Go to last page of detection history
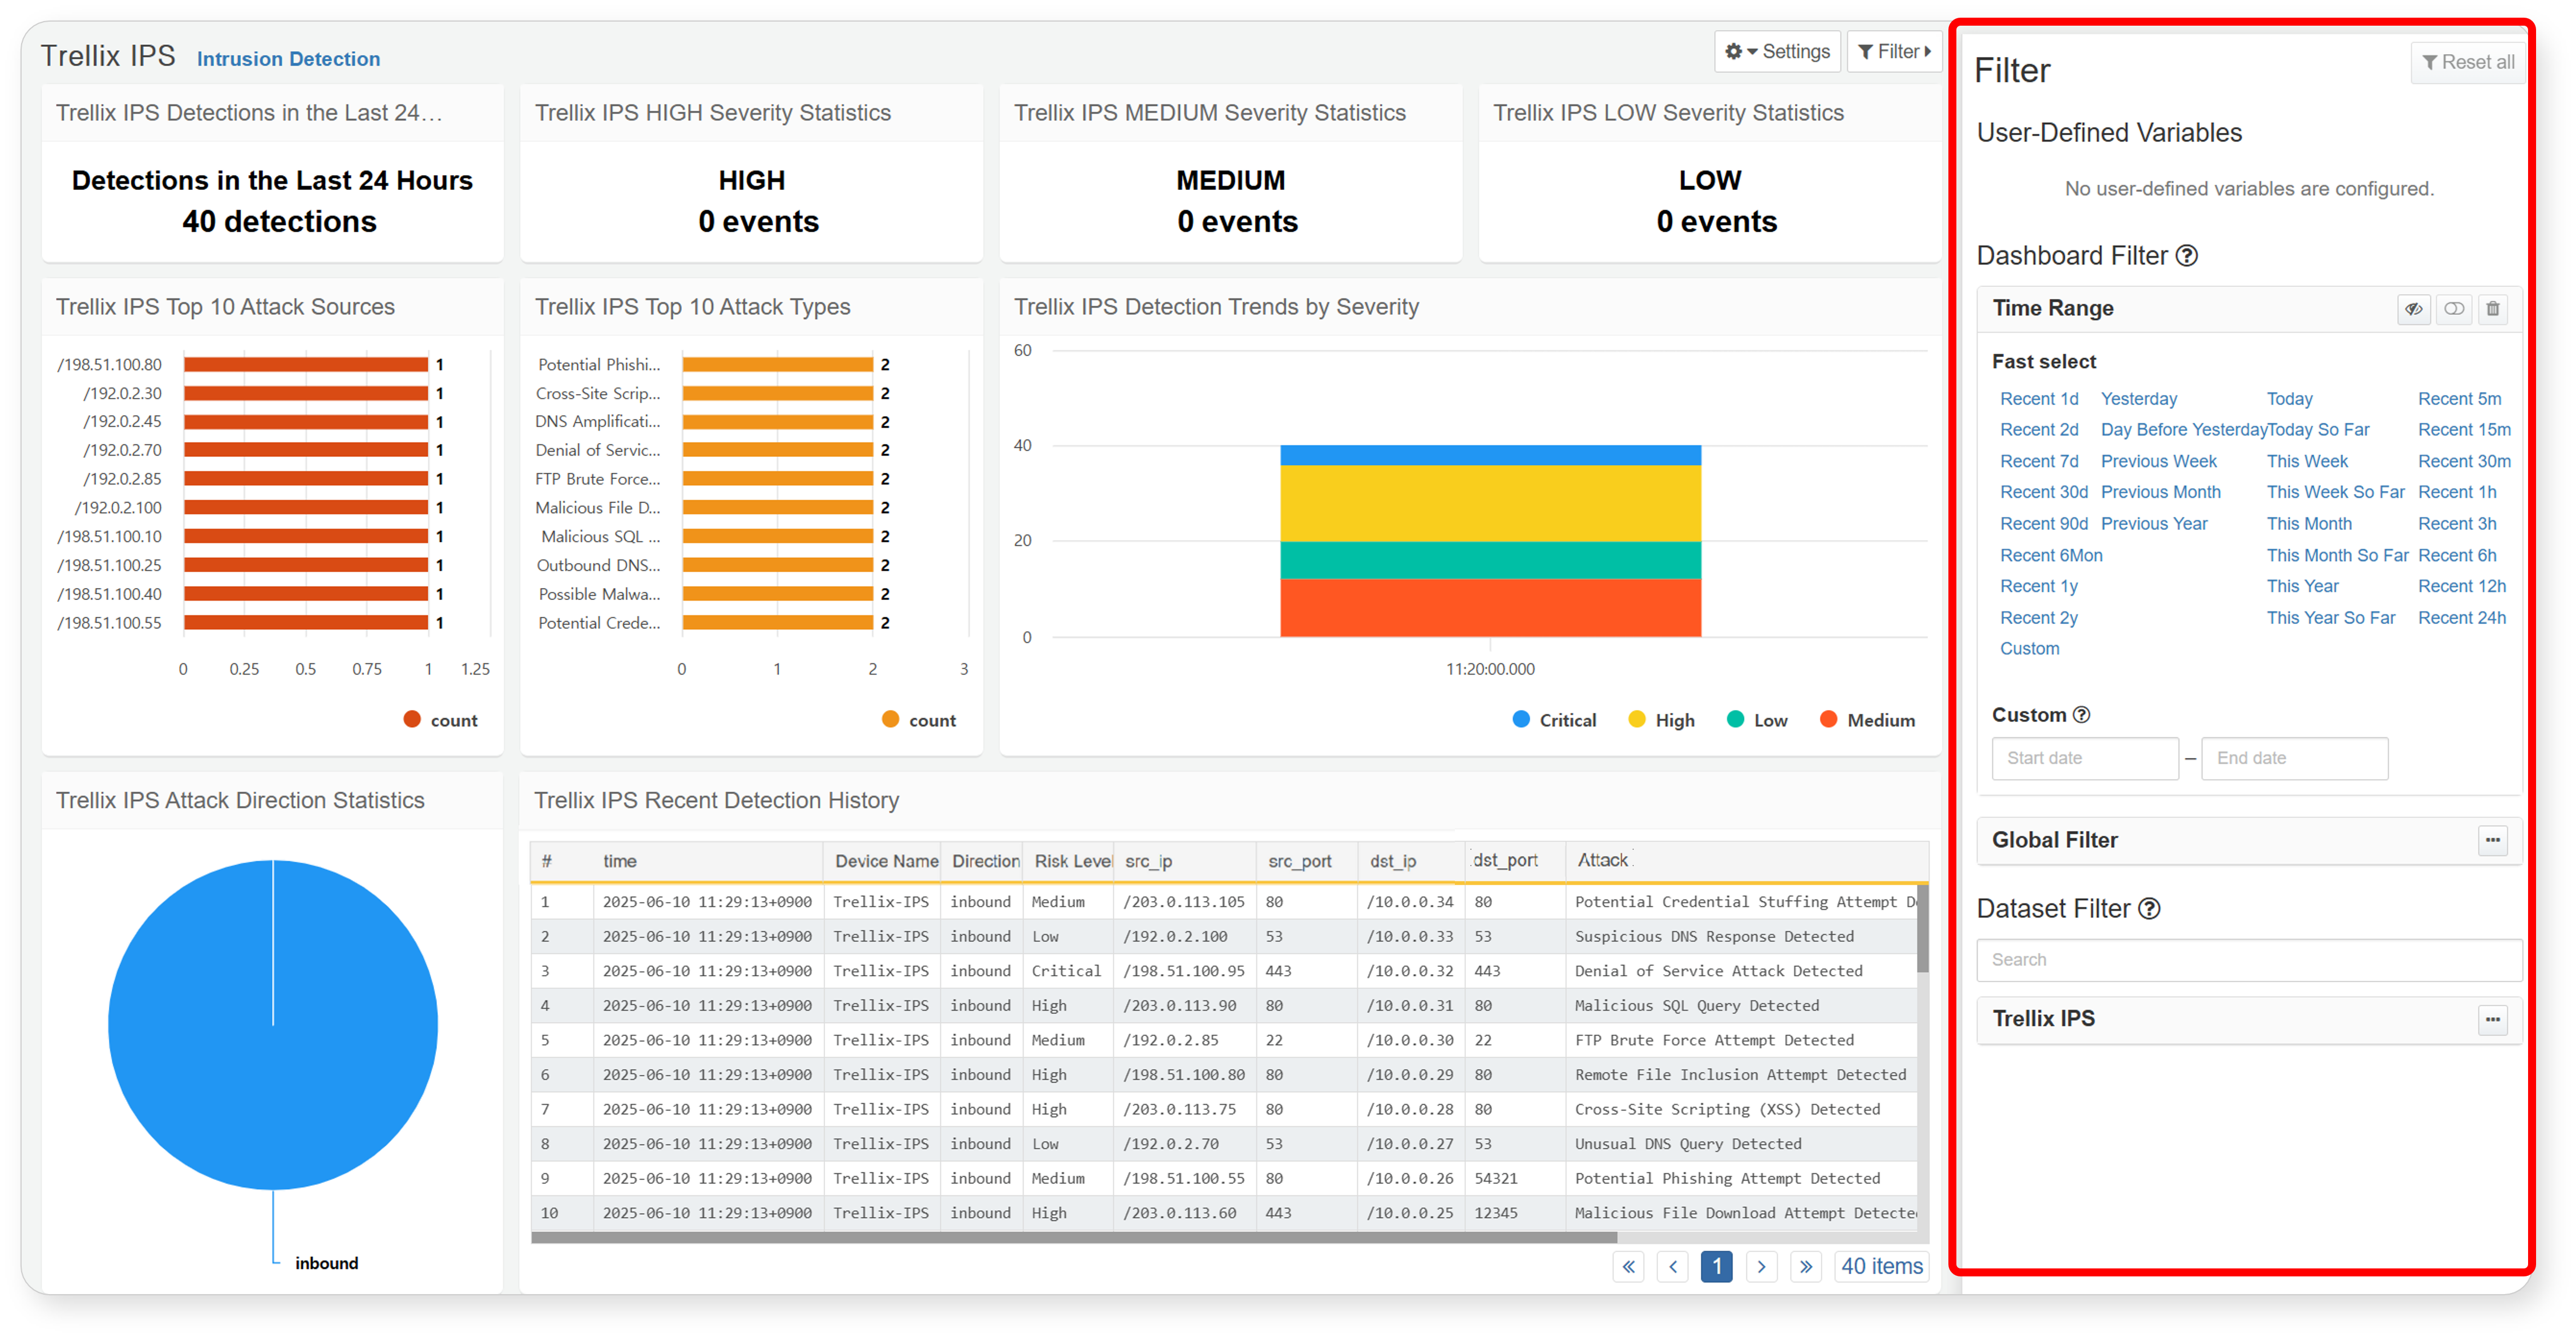 [x=1805, y=1267]
